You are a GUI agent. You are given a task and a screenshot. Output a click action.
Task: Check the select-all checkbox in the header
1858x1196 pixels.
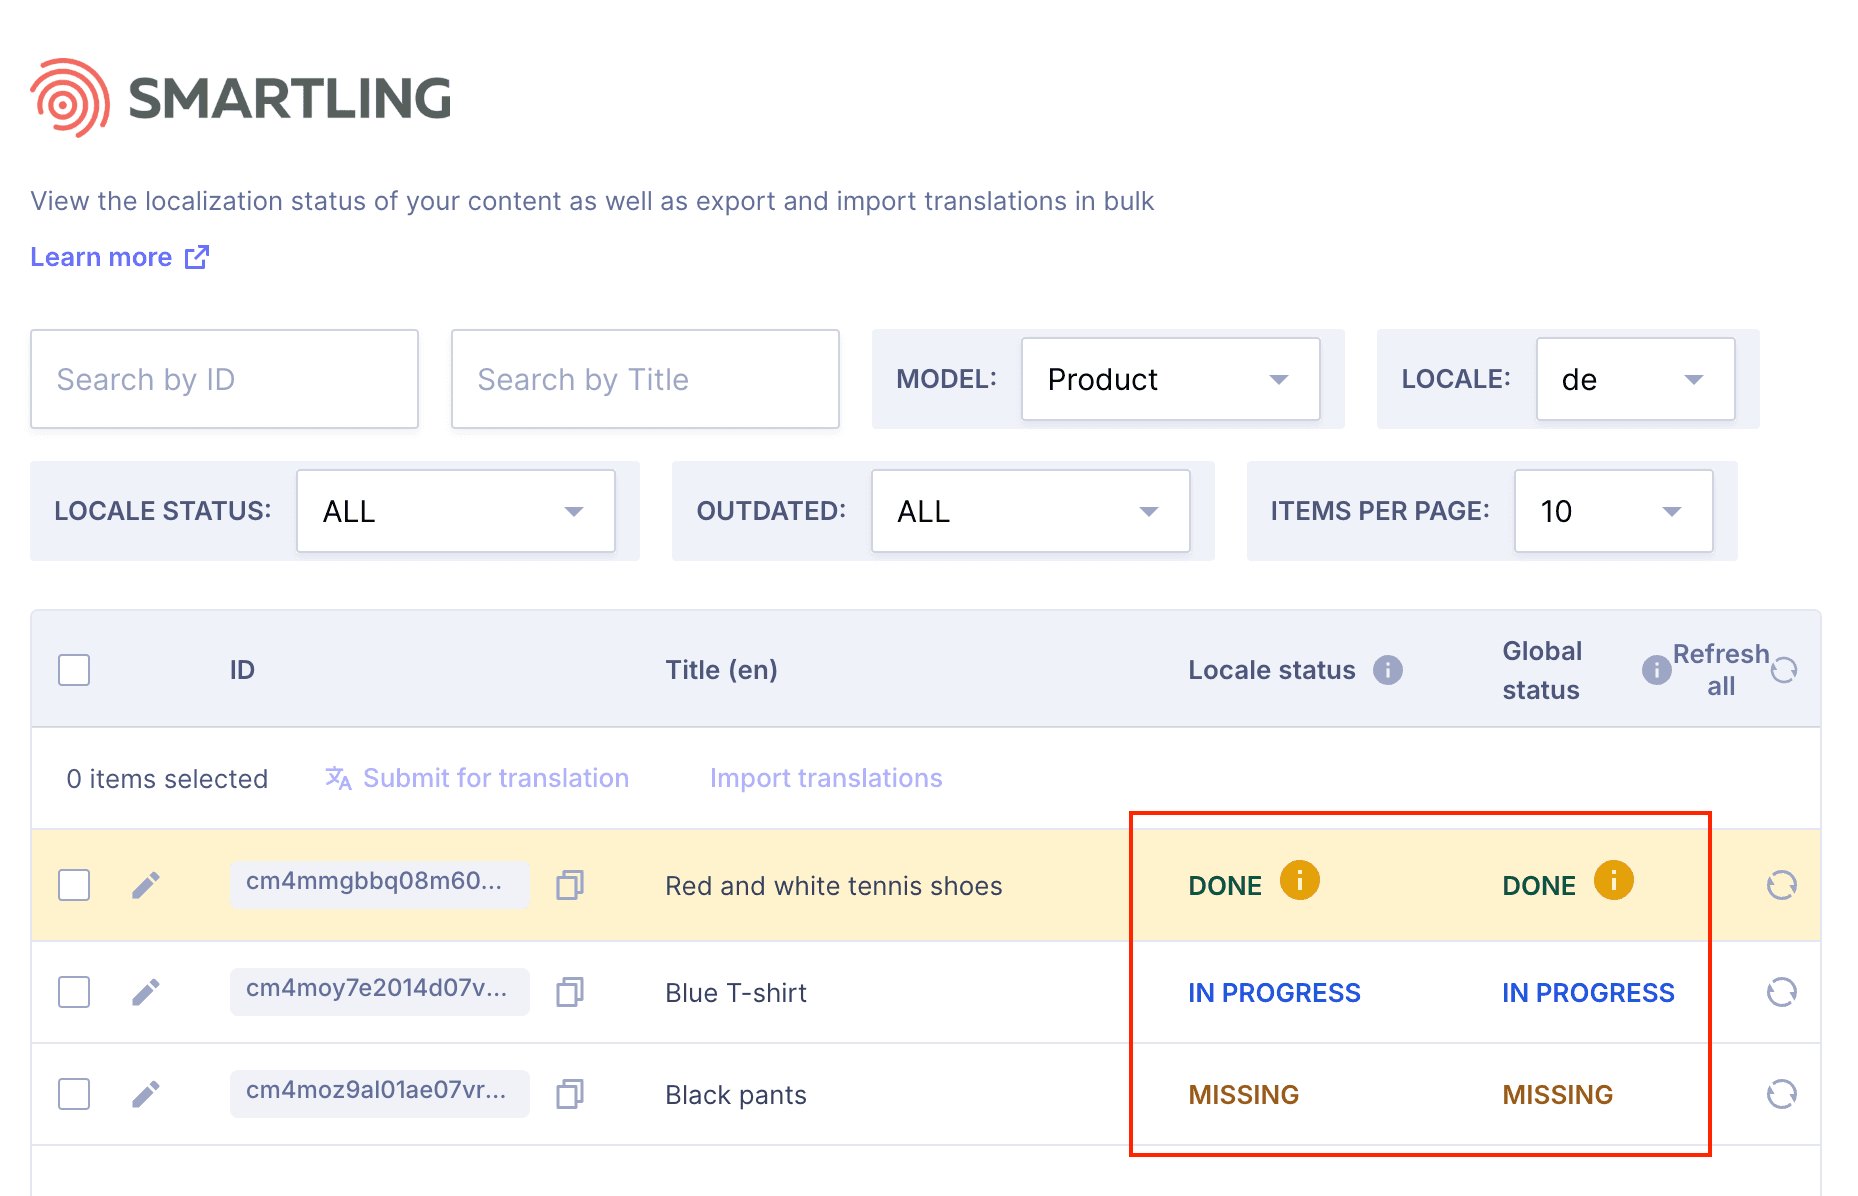pyautogui.click(x=73, y=670)
